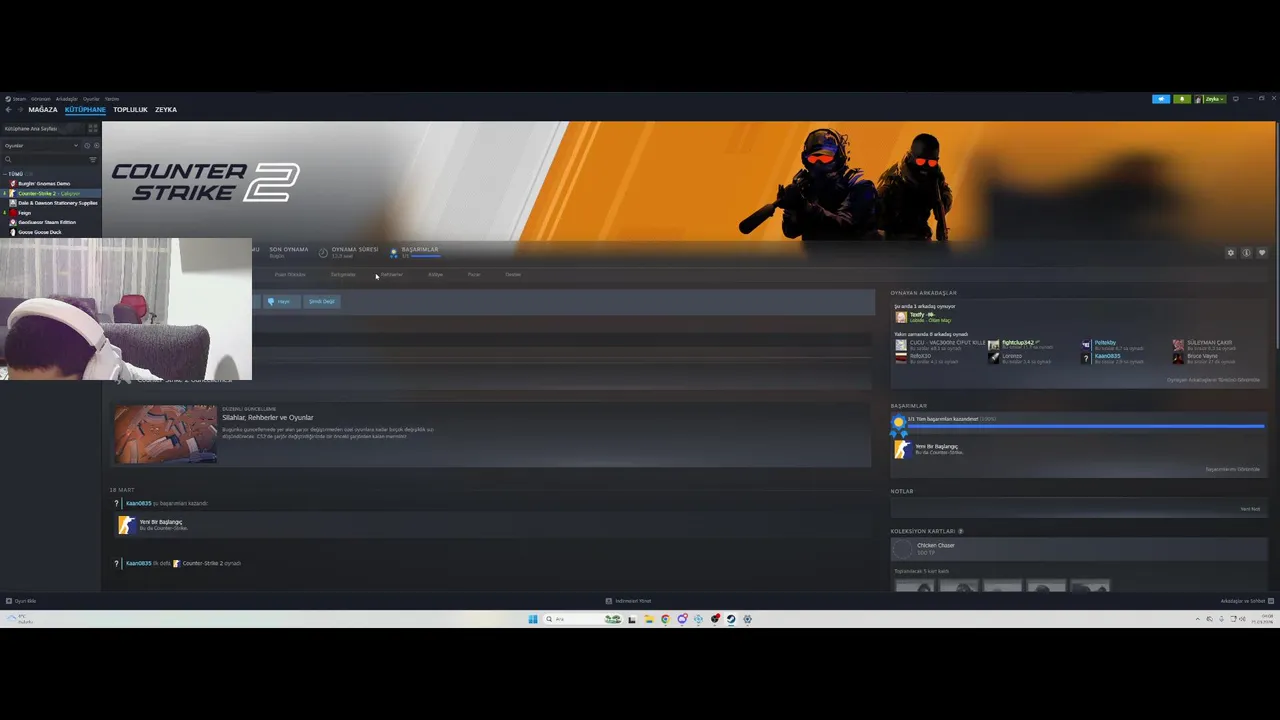View all friends who play link
The height and width of the screenshot is (720, 1280).
pos(1213,380)
